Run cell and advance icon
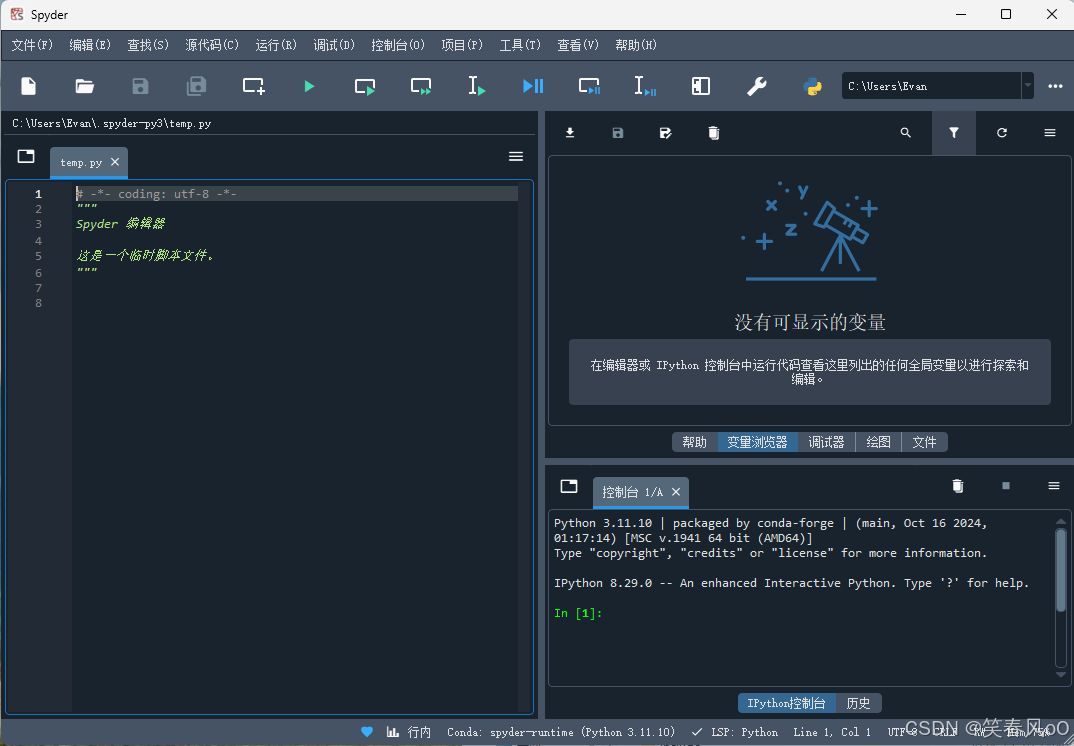Image resolution: width=1074 pixels, height=746 pixels. coord(421,86)
